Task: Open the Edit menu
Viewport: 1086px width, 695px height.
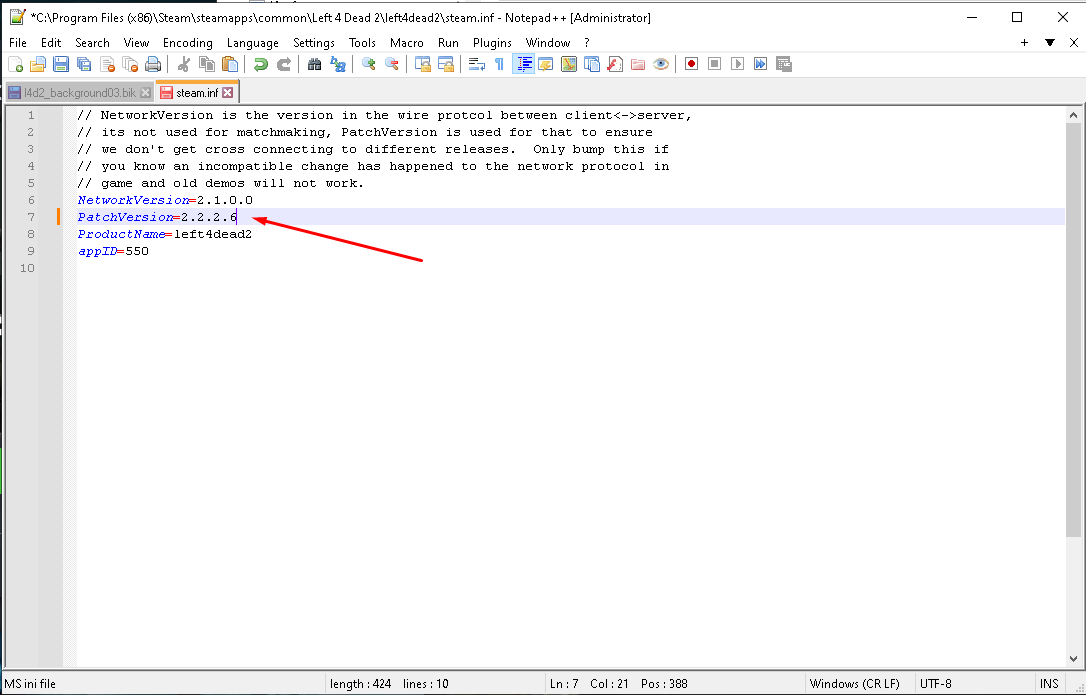Action: coord(51,43)
